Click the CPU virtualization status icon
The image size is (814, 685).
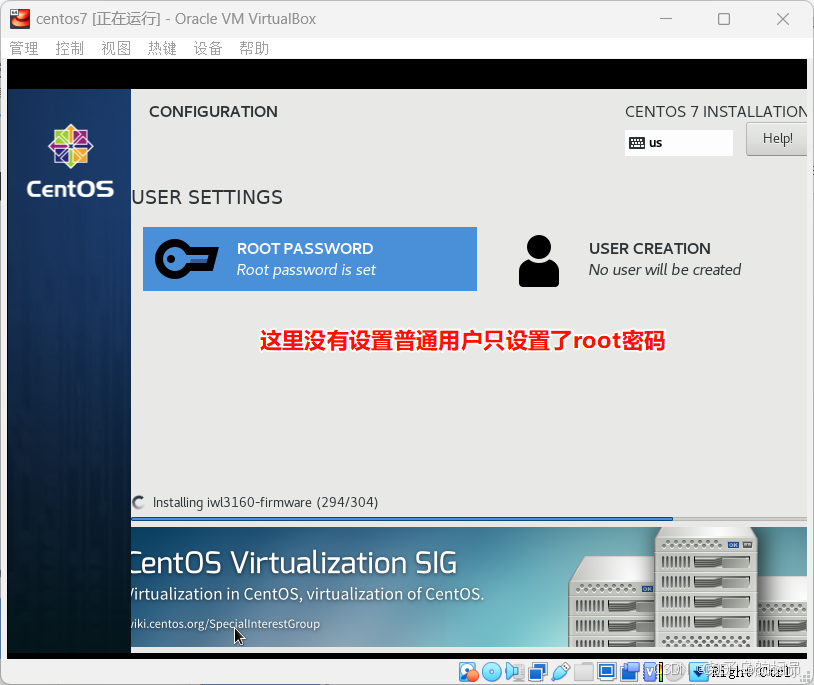(651, 672)
